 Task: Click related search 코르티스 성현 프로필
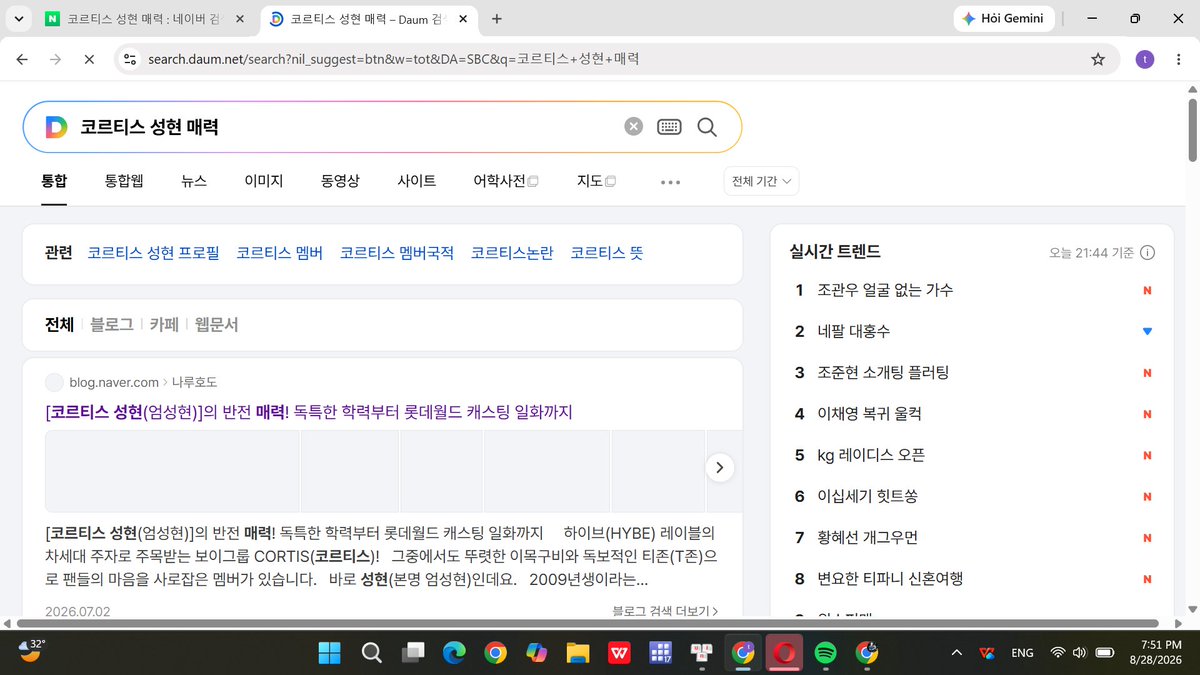tap(153, 253)
